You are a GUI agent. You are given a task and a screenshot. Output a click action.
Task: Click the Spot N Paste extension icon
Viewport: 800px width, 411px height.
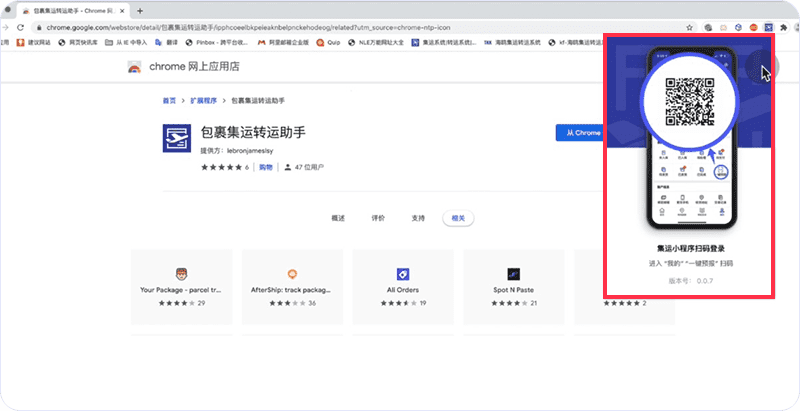(514, 274)
